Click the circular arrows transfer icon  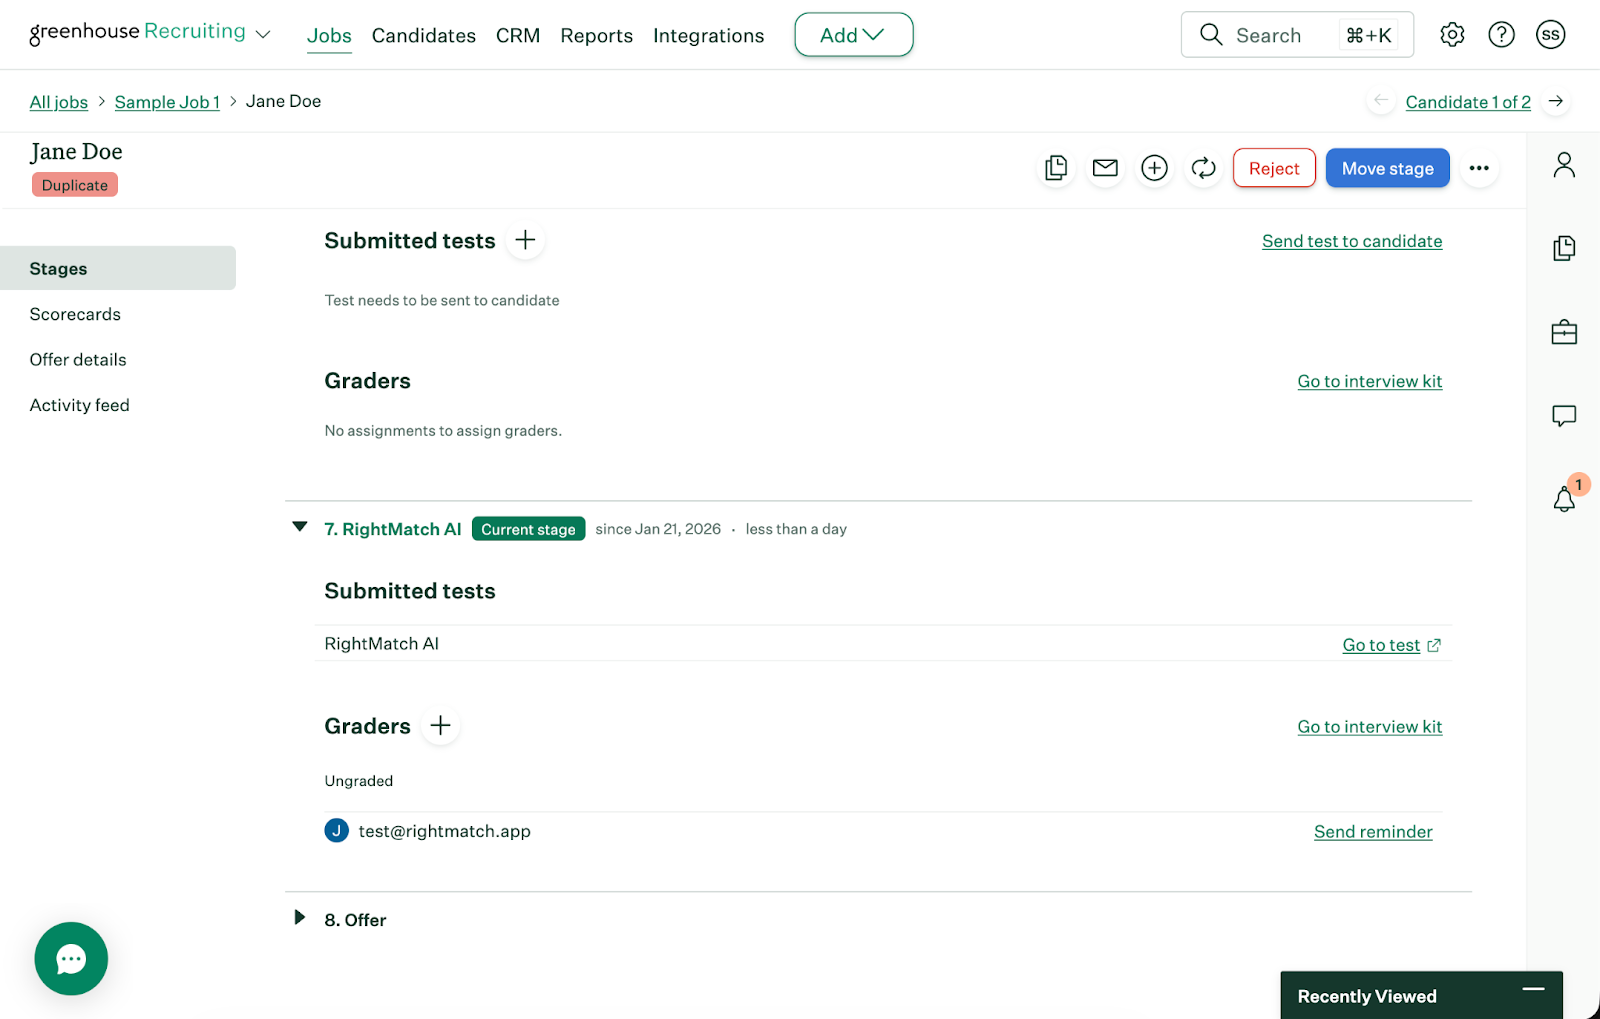[1203, 168]
